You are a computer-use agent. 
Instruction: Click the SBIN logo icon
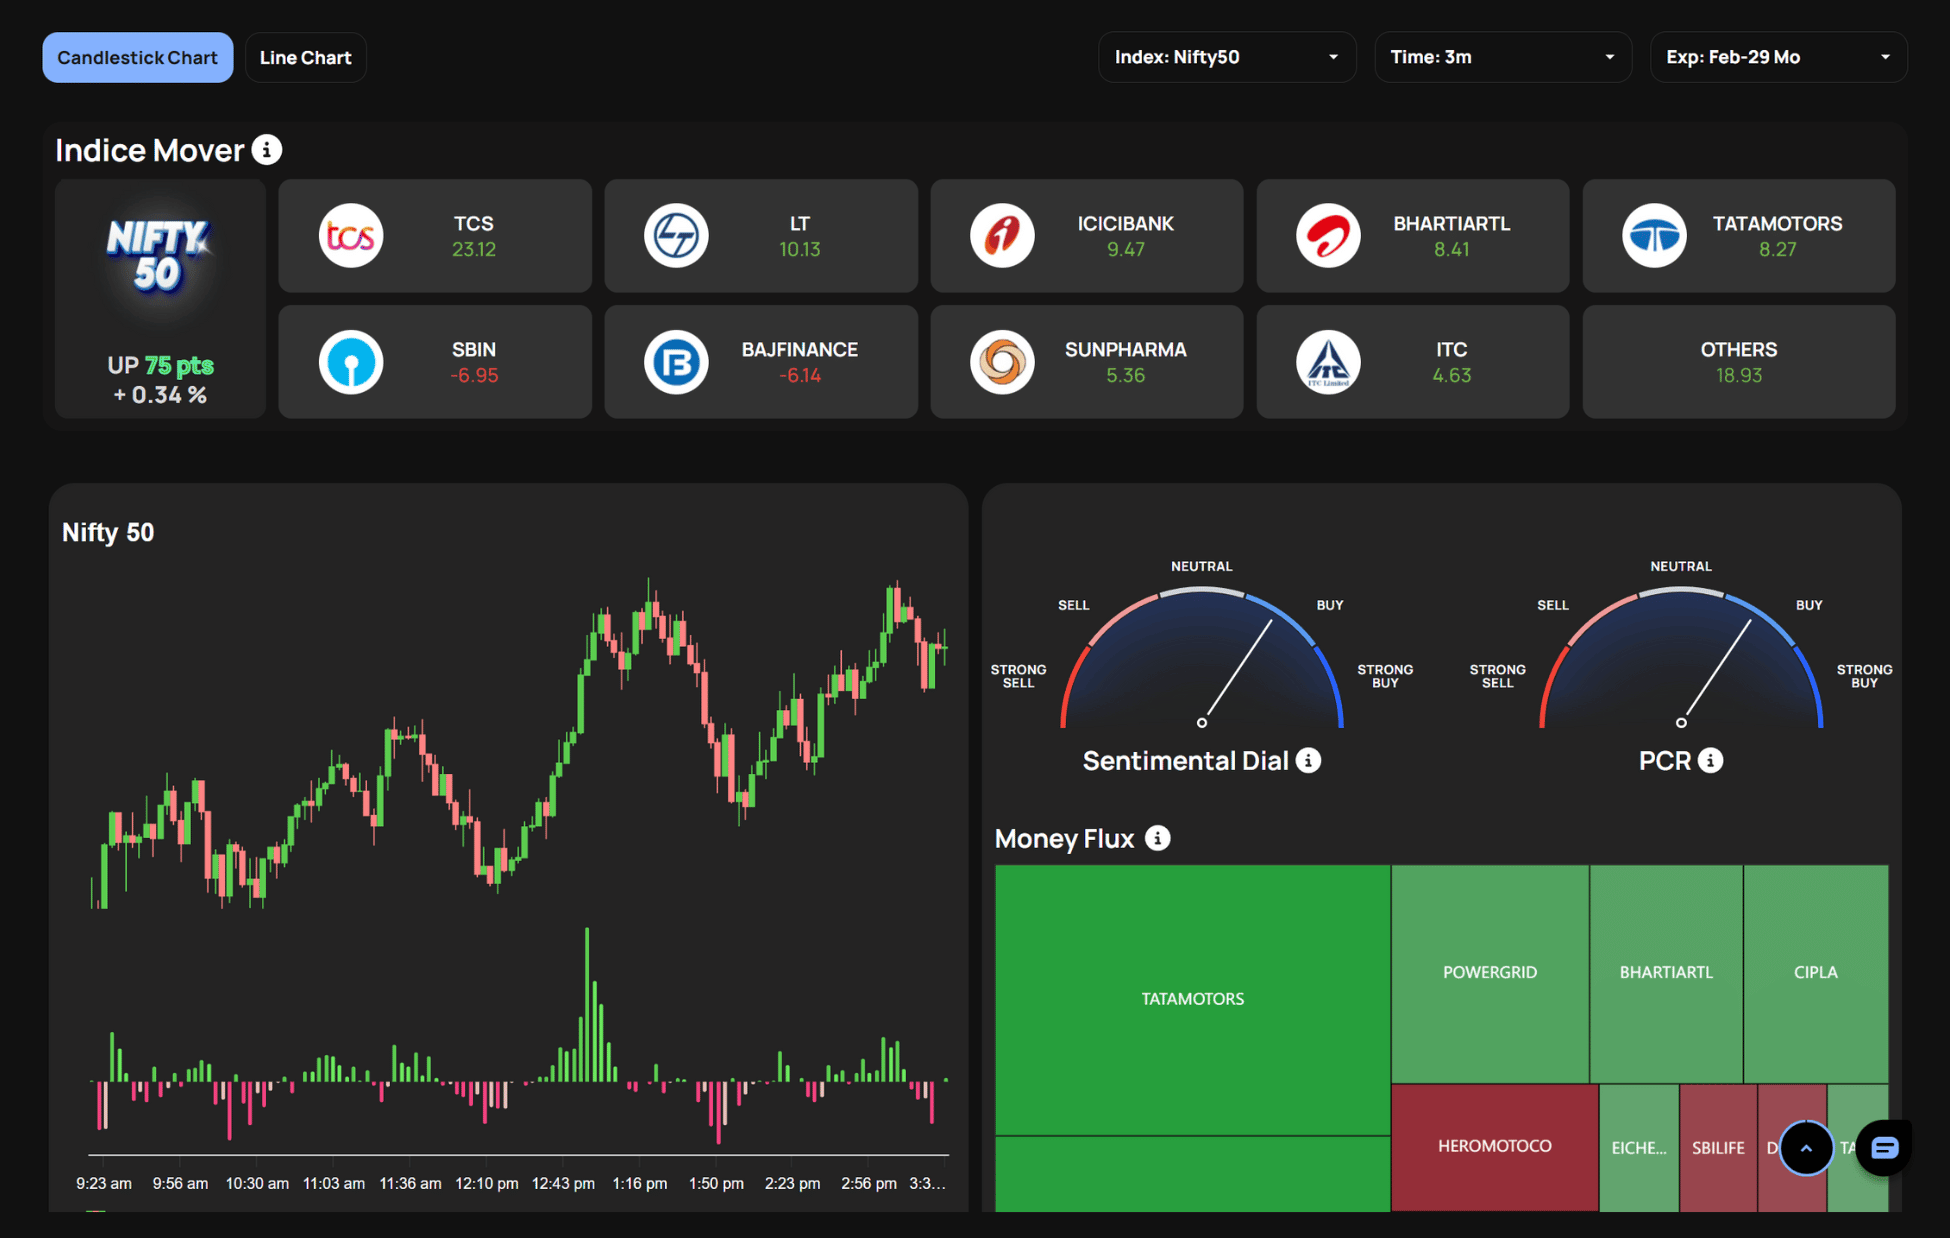pyautogui.click(x=351, y=362)
